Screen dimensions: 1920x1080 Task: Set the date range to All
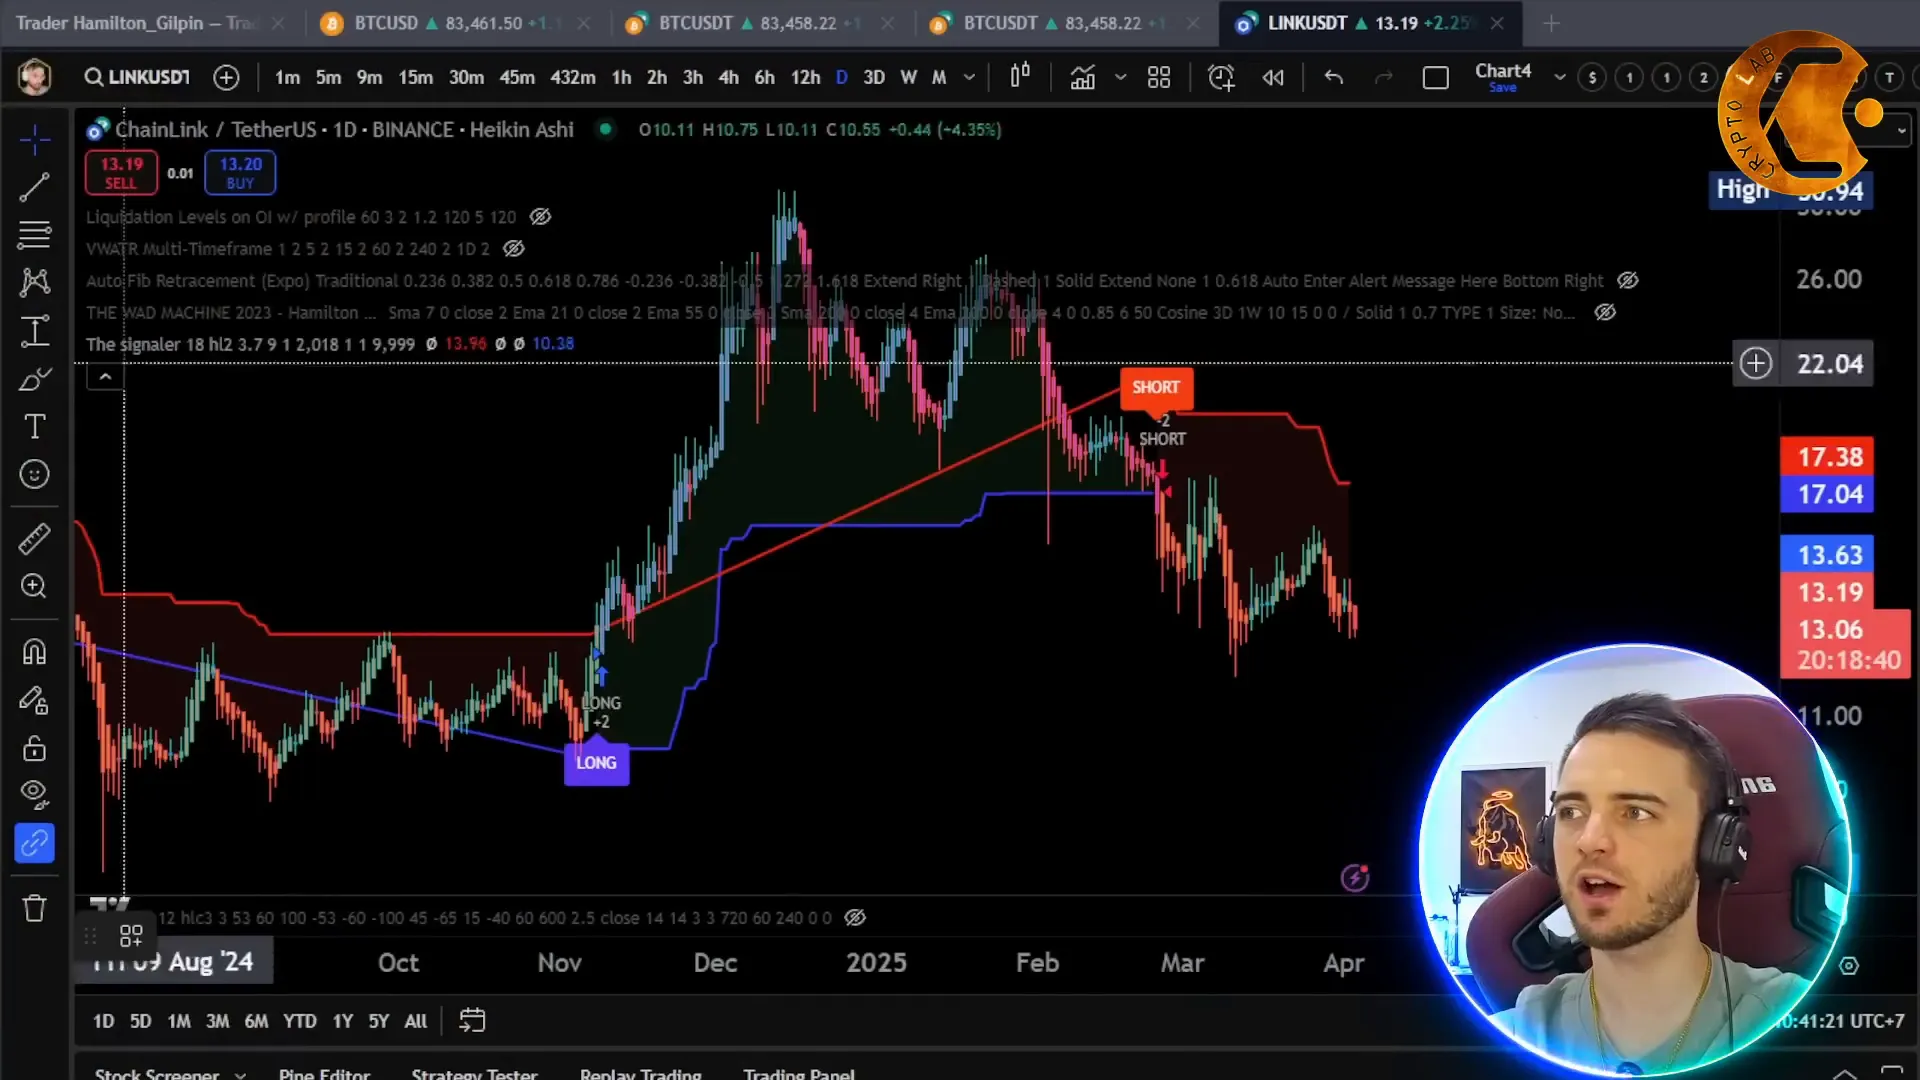(x=415, y=1021)
